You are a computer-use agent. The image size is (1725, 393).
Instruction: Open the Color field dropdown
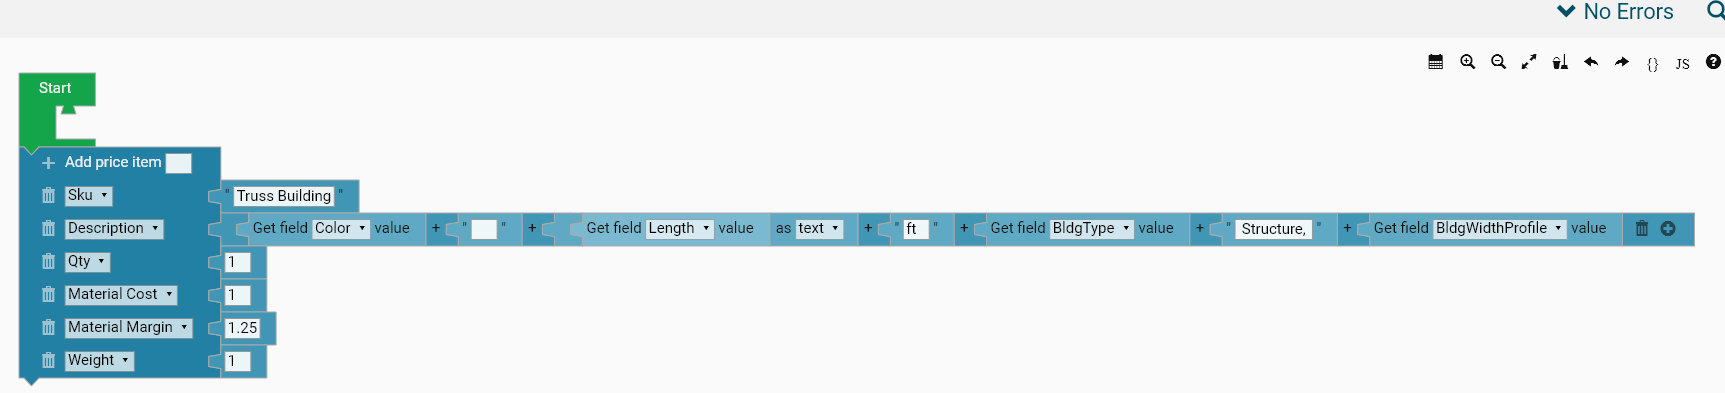(x=341, y=228)
